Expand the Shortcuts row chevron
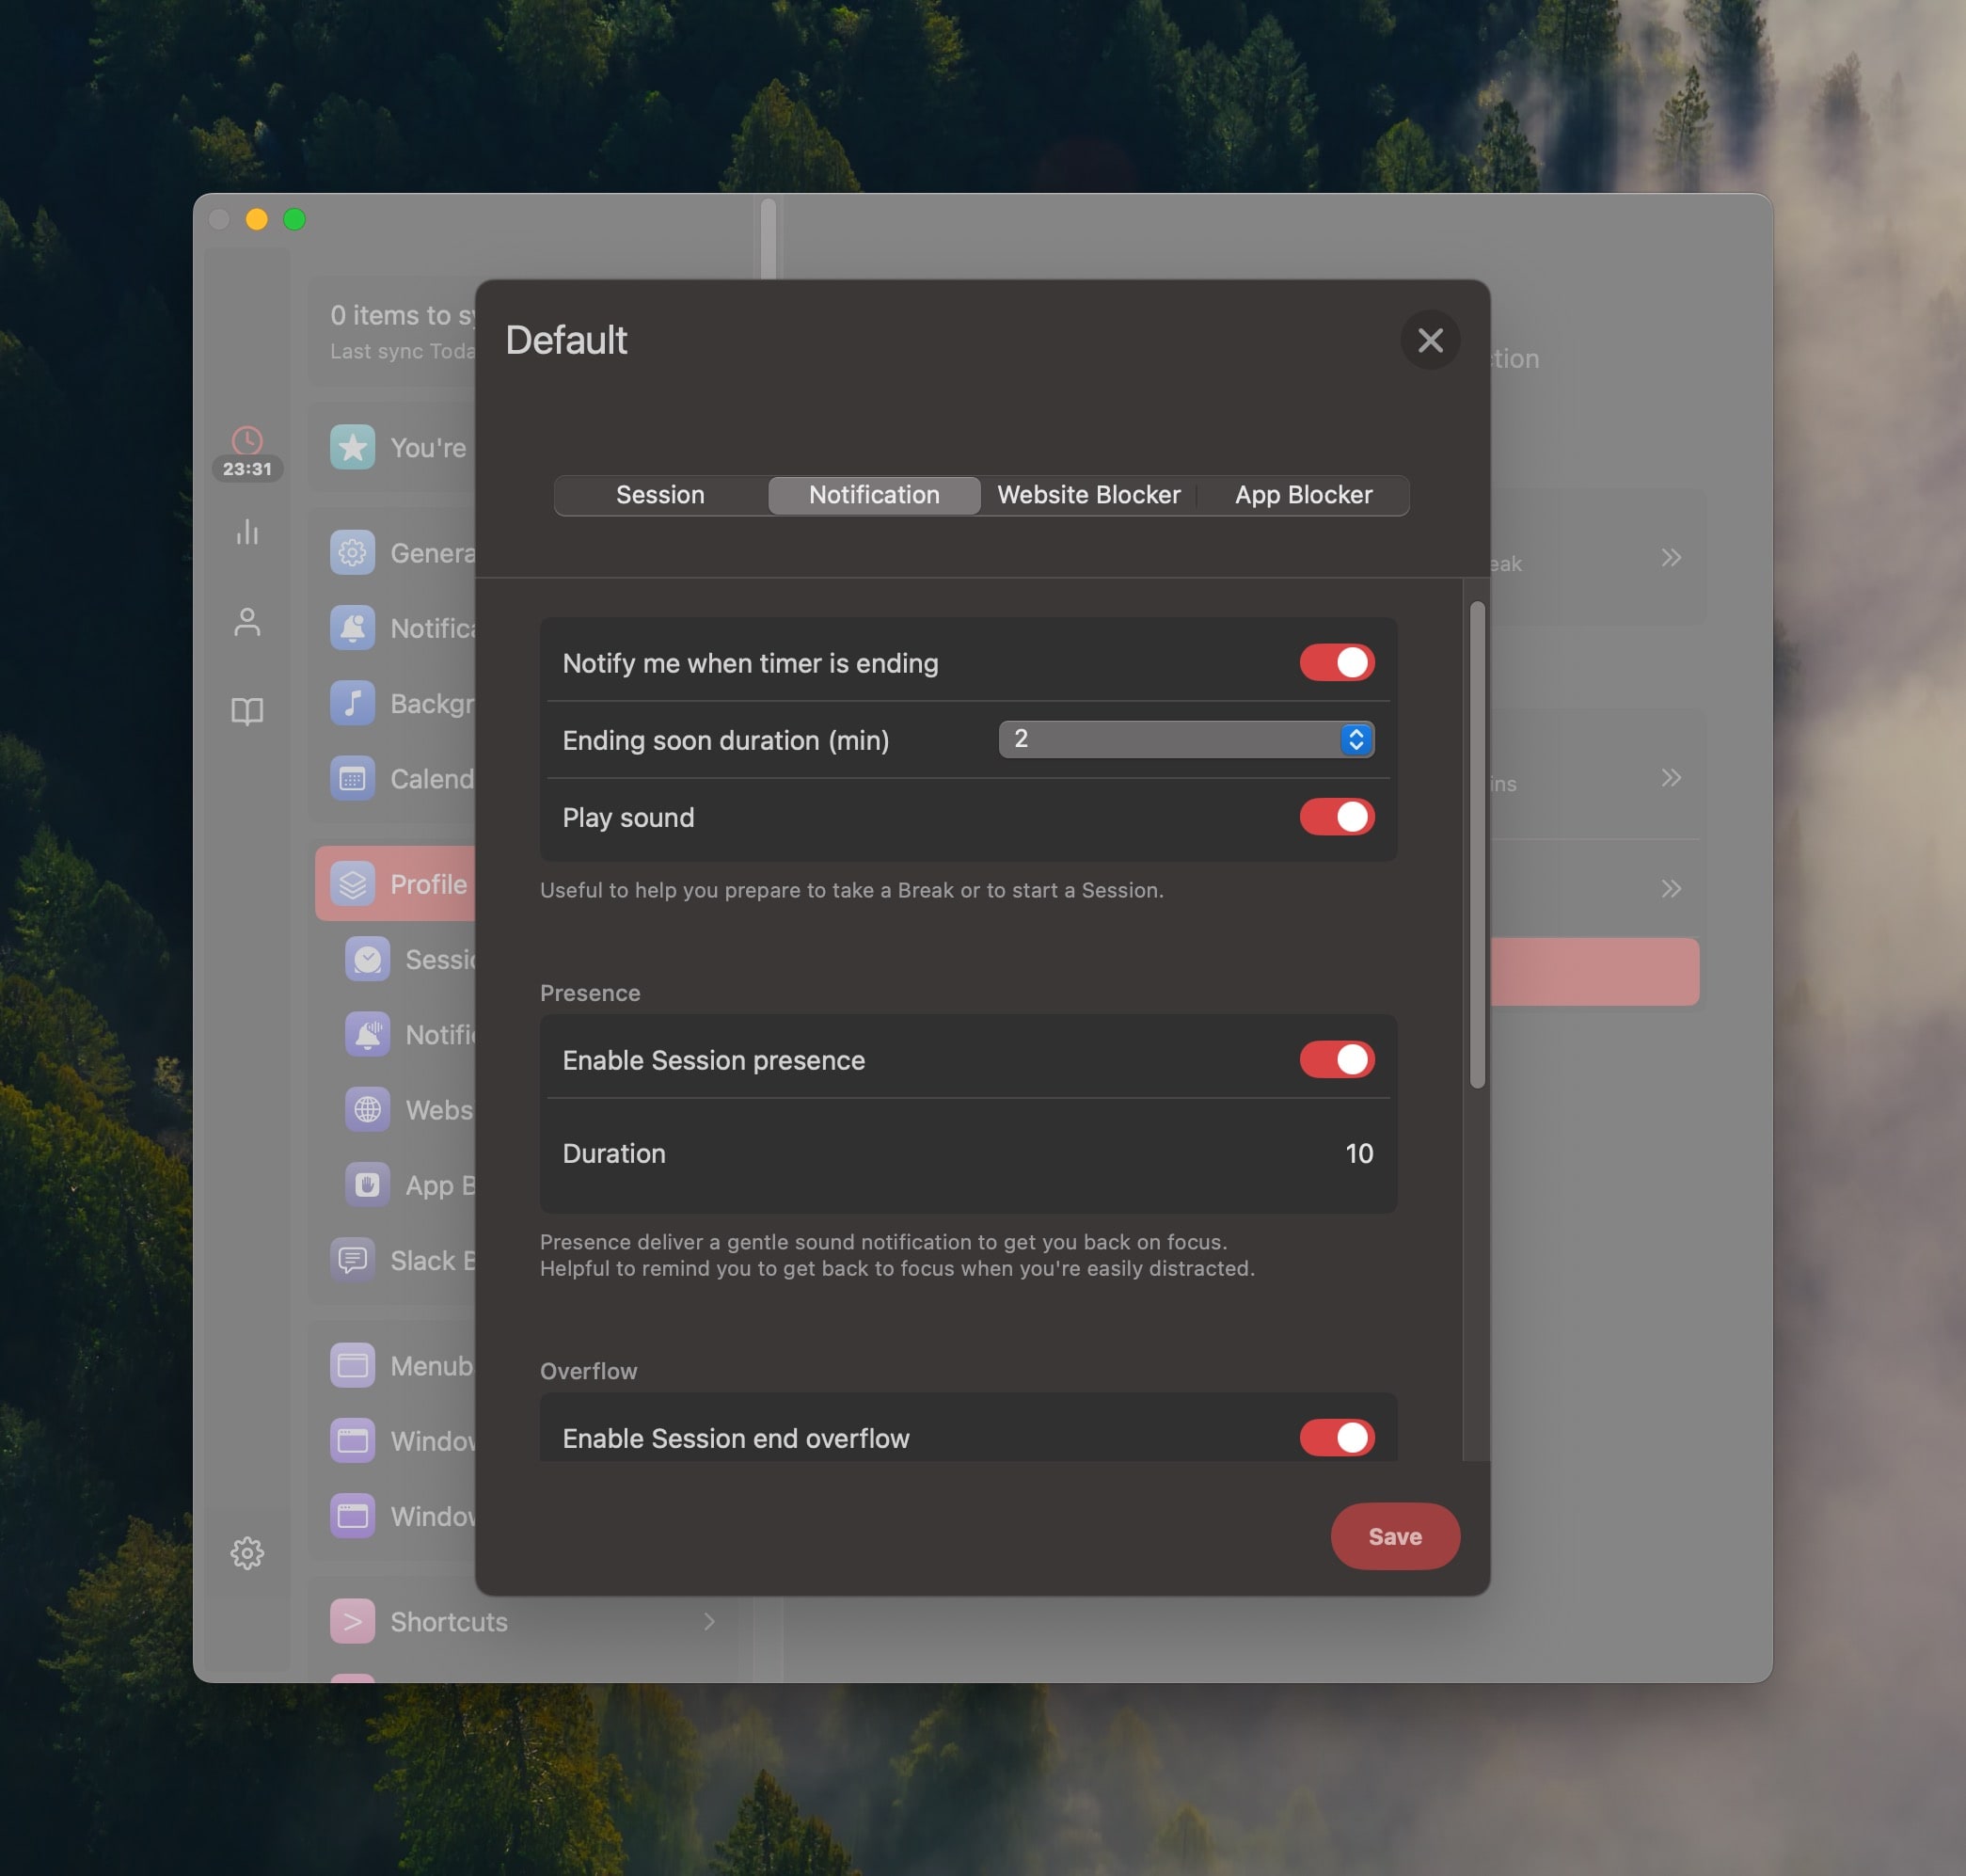Viewport: 1966px width, 1876px height. [709, 1621]
